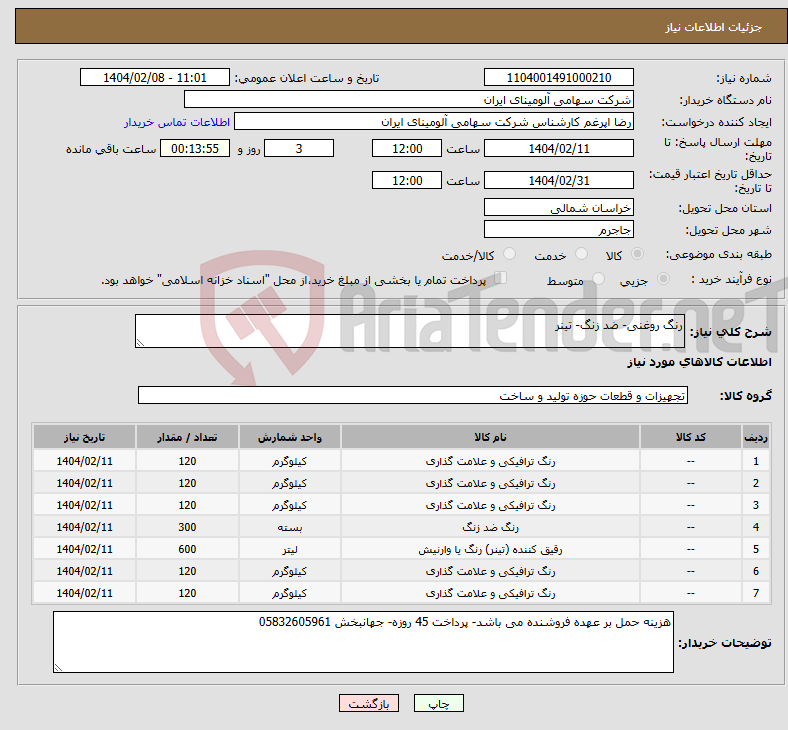Select the کالا radio button
The height and width of the screenshot is (730, 788).
click(637, 254)
